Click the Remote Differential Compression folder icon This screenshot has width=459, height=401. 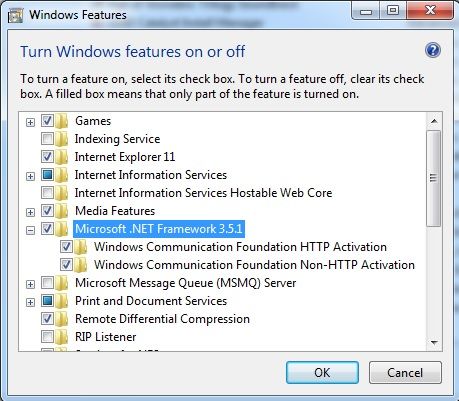coord(61,319)
